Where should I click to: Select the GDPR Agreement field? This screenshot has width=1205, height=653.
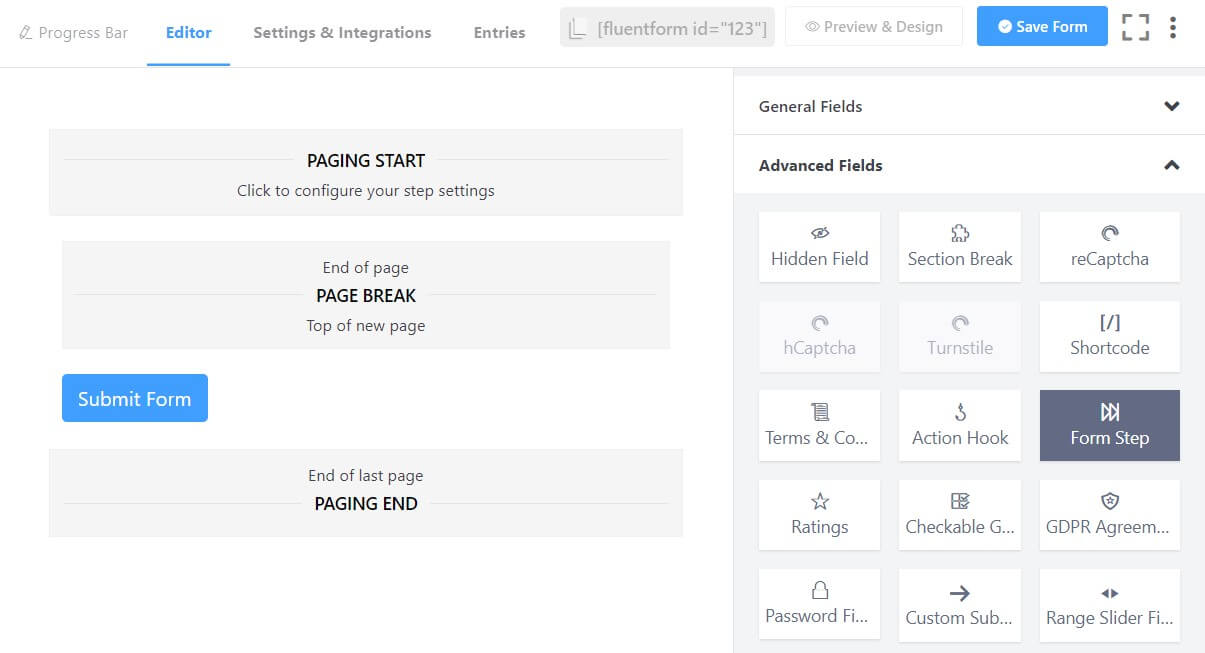click(x=1109, y=514)
